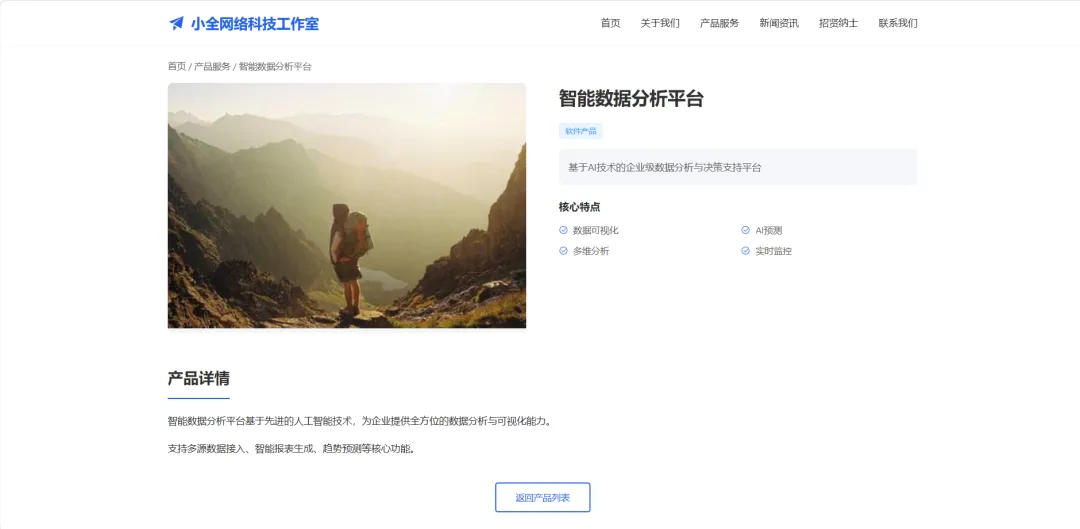The width and height of the screenshot is (1080, 529).
Task: Click the 首页 breadcrumb link
Action: coord(177,67)
